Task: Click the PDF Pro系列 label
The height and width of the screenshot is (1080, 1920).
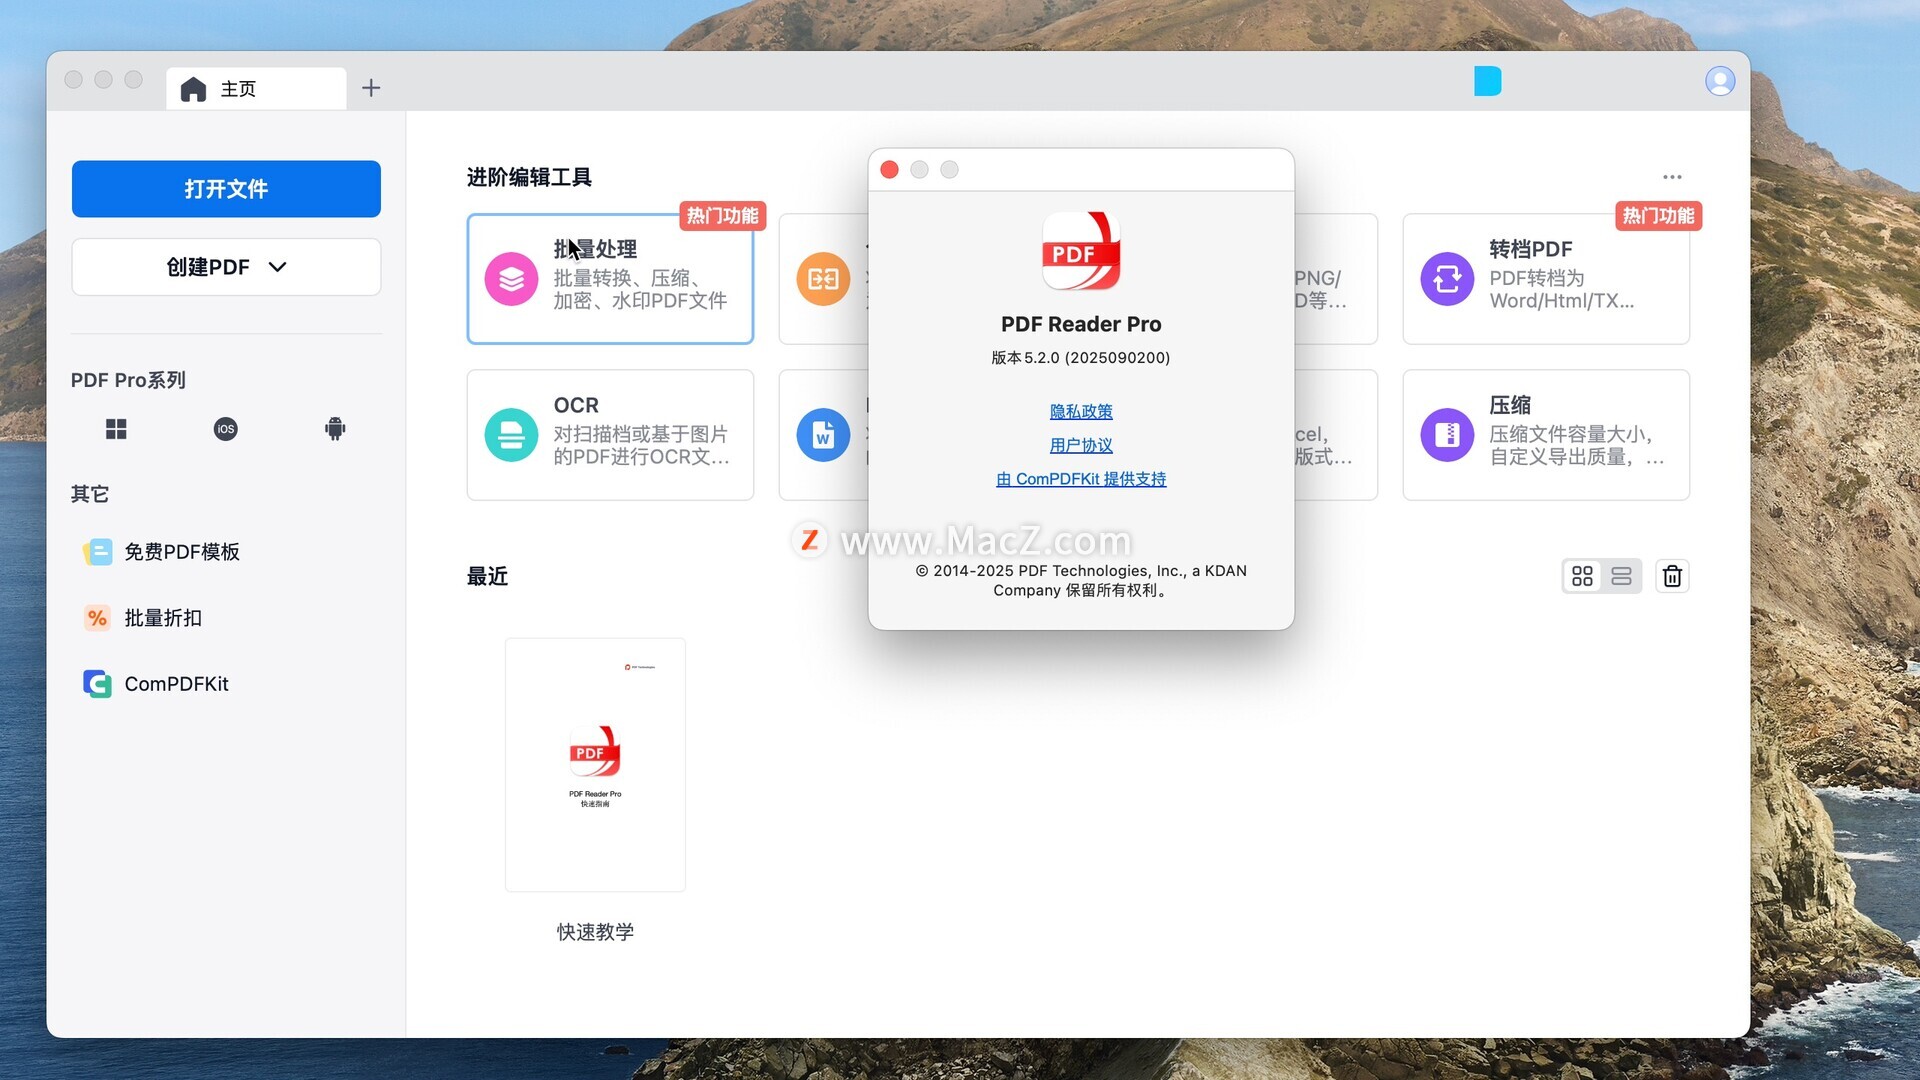Action: click(128, 380)
